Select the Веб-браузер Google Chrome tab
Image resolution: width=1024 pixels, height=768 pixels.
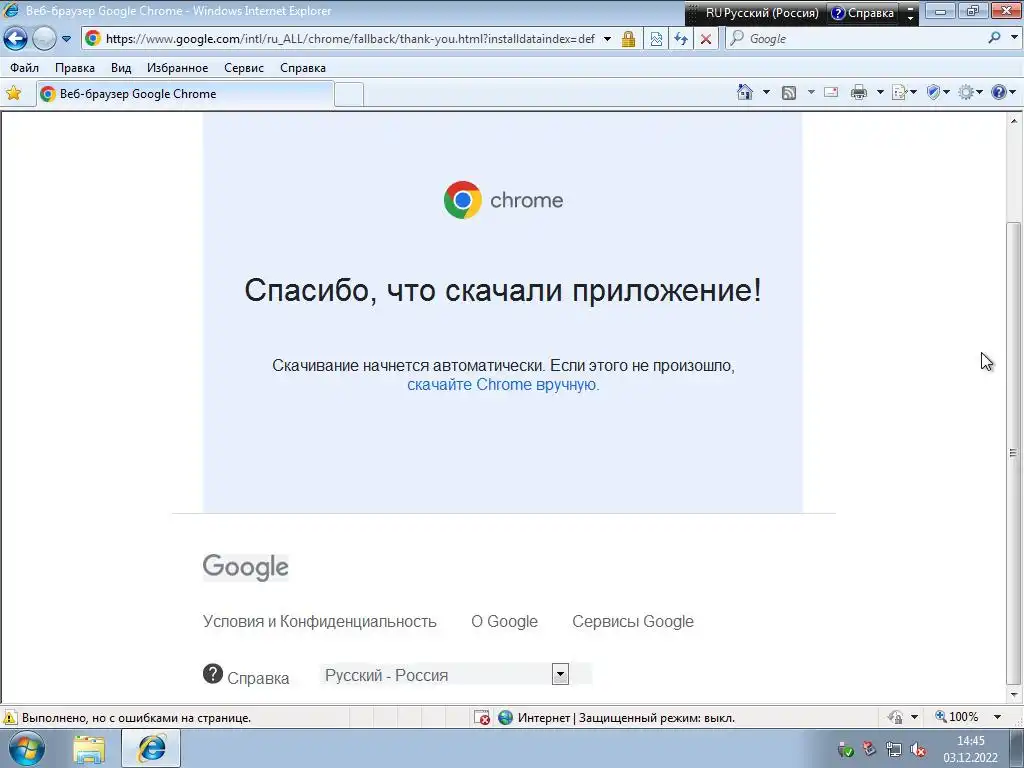click(185, 94)
